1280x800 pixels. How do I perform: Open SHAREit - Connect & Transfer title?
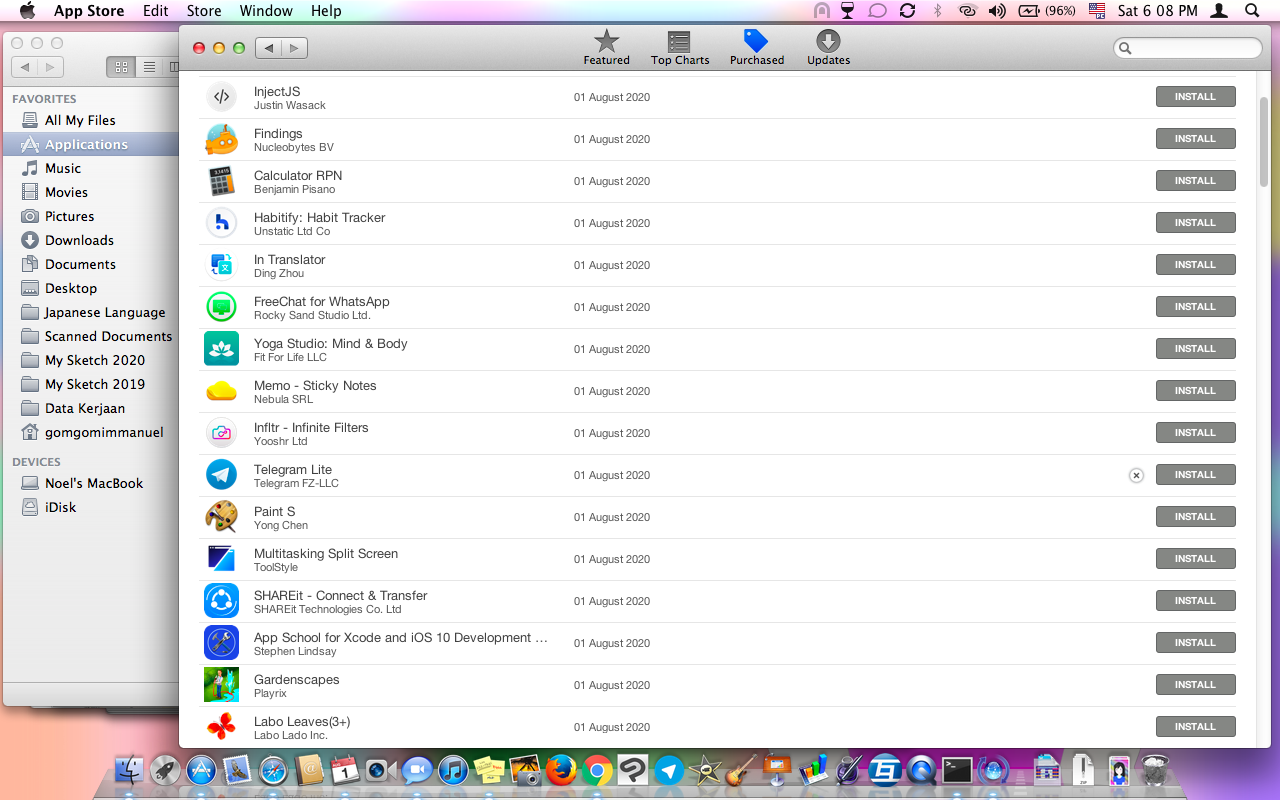[340, 595]
